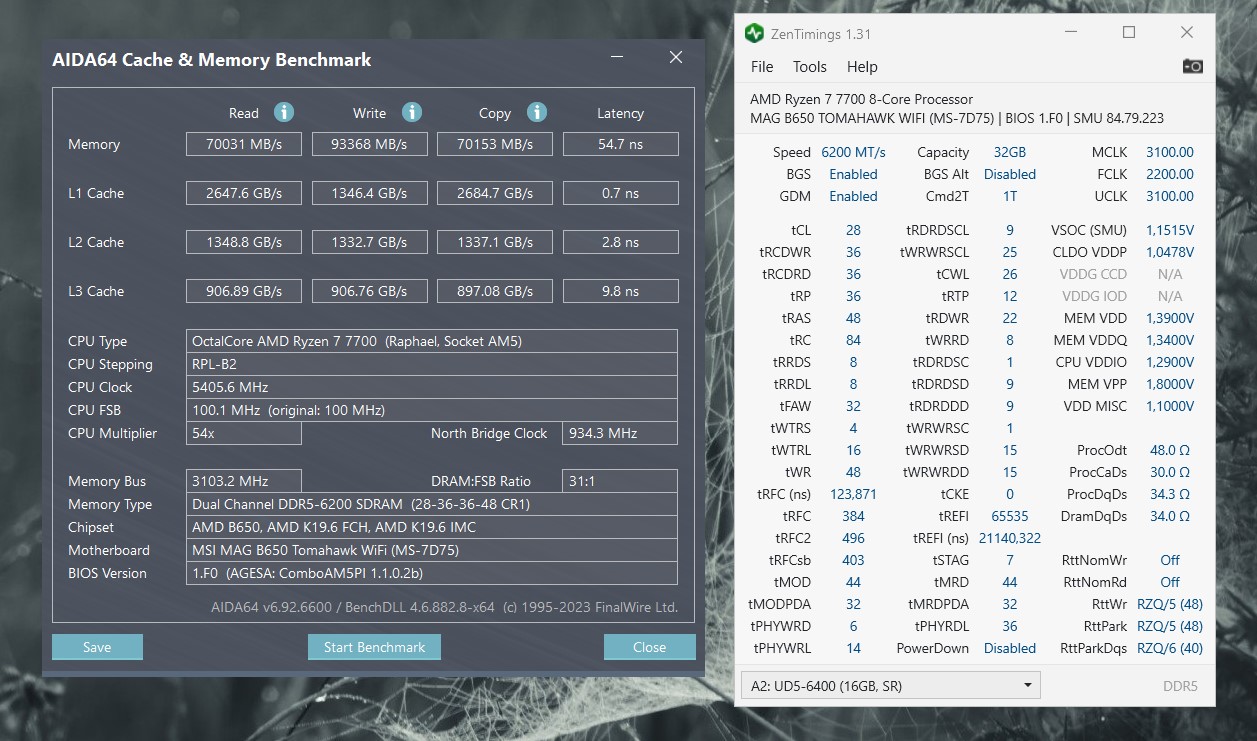1257x741 pixels.
Task: Click L1 Cache Write value 1346.4 GB/s
Action: pos(370,193)
